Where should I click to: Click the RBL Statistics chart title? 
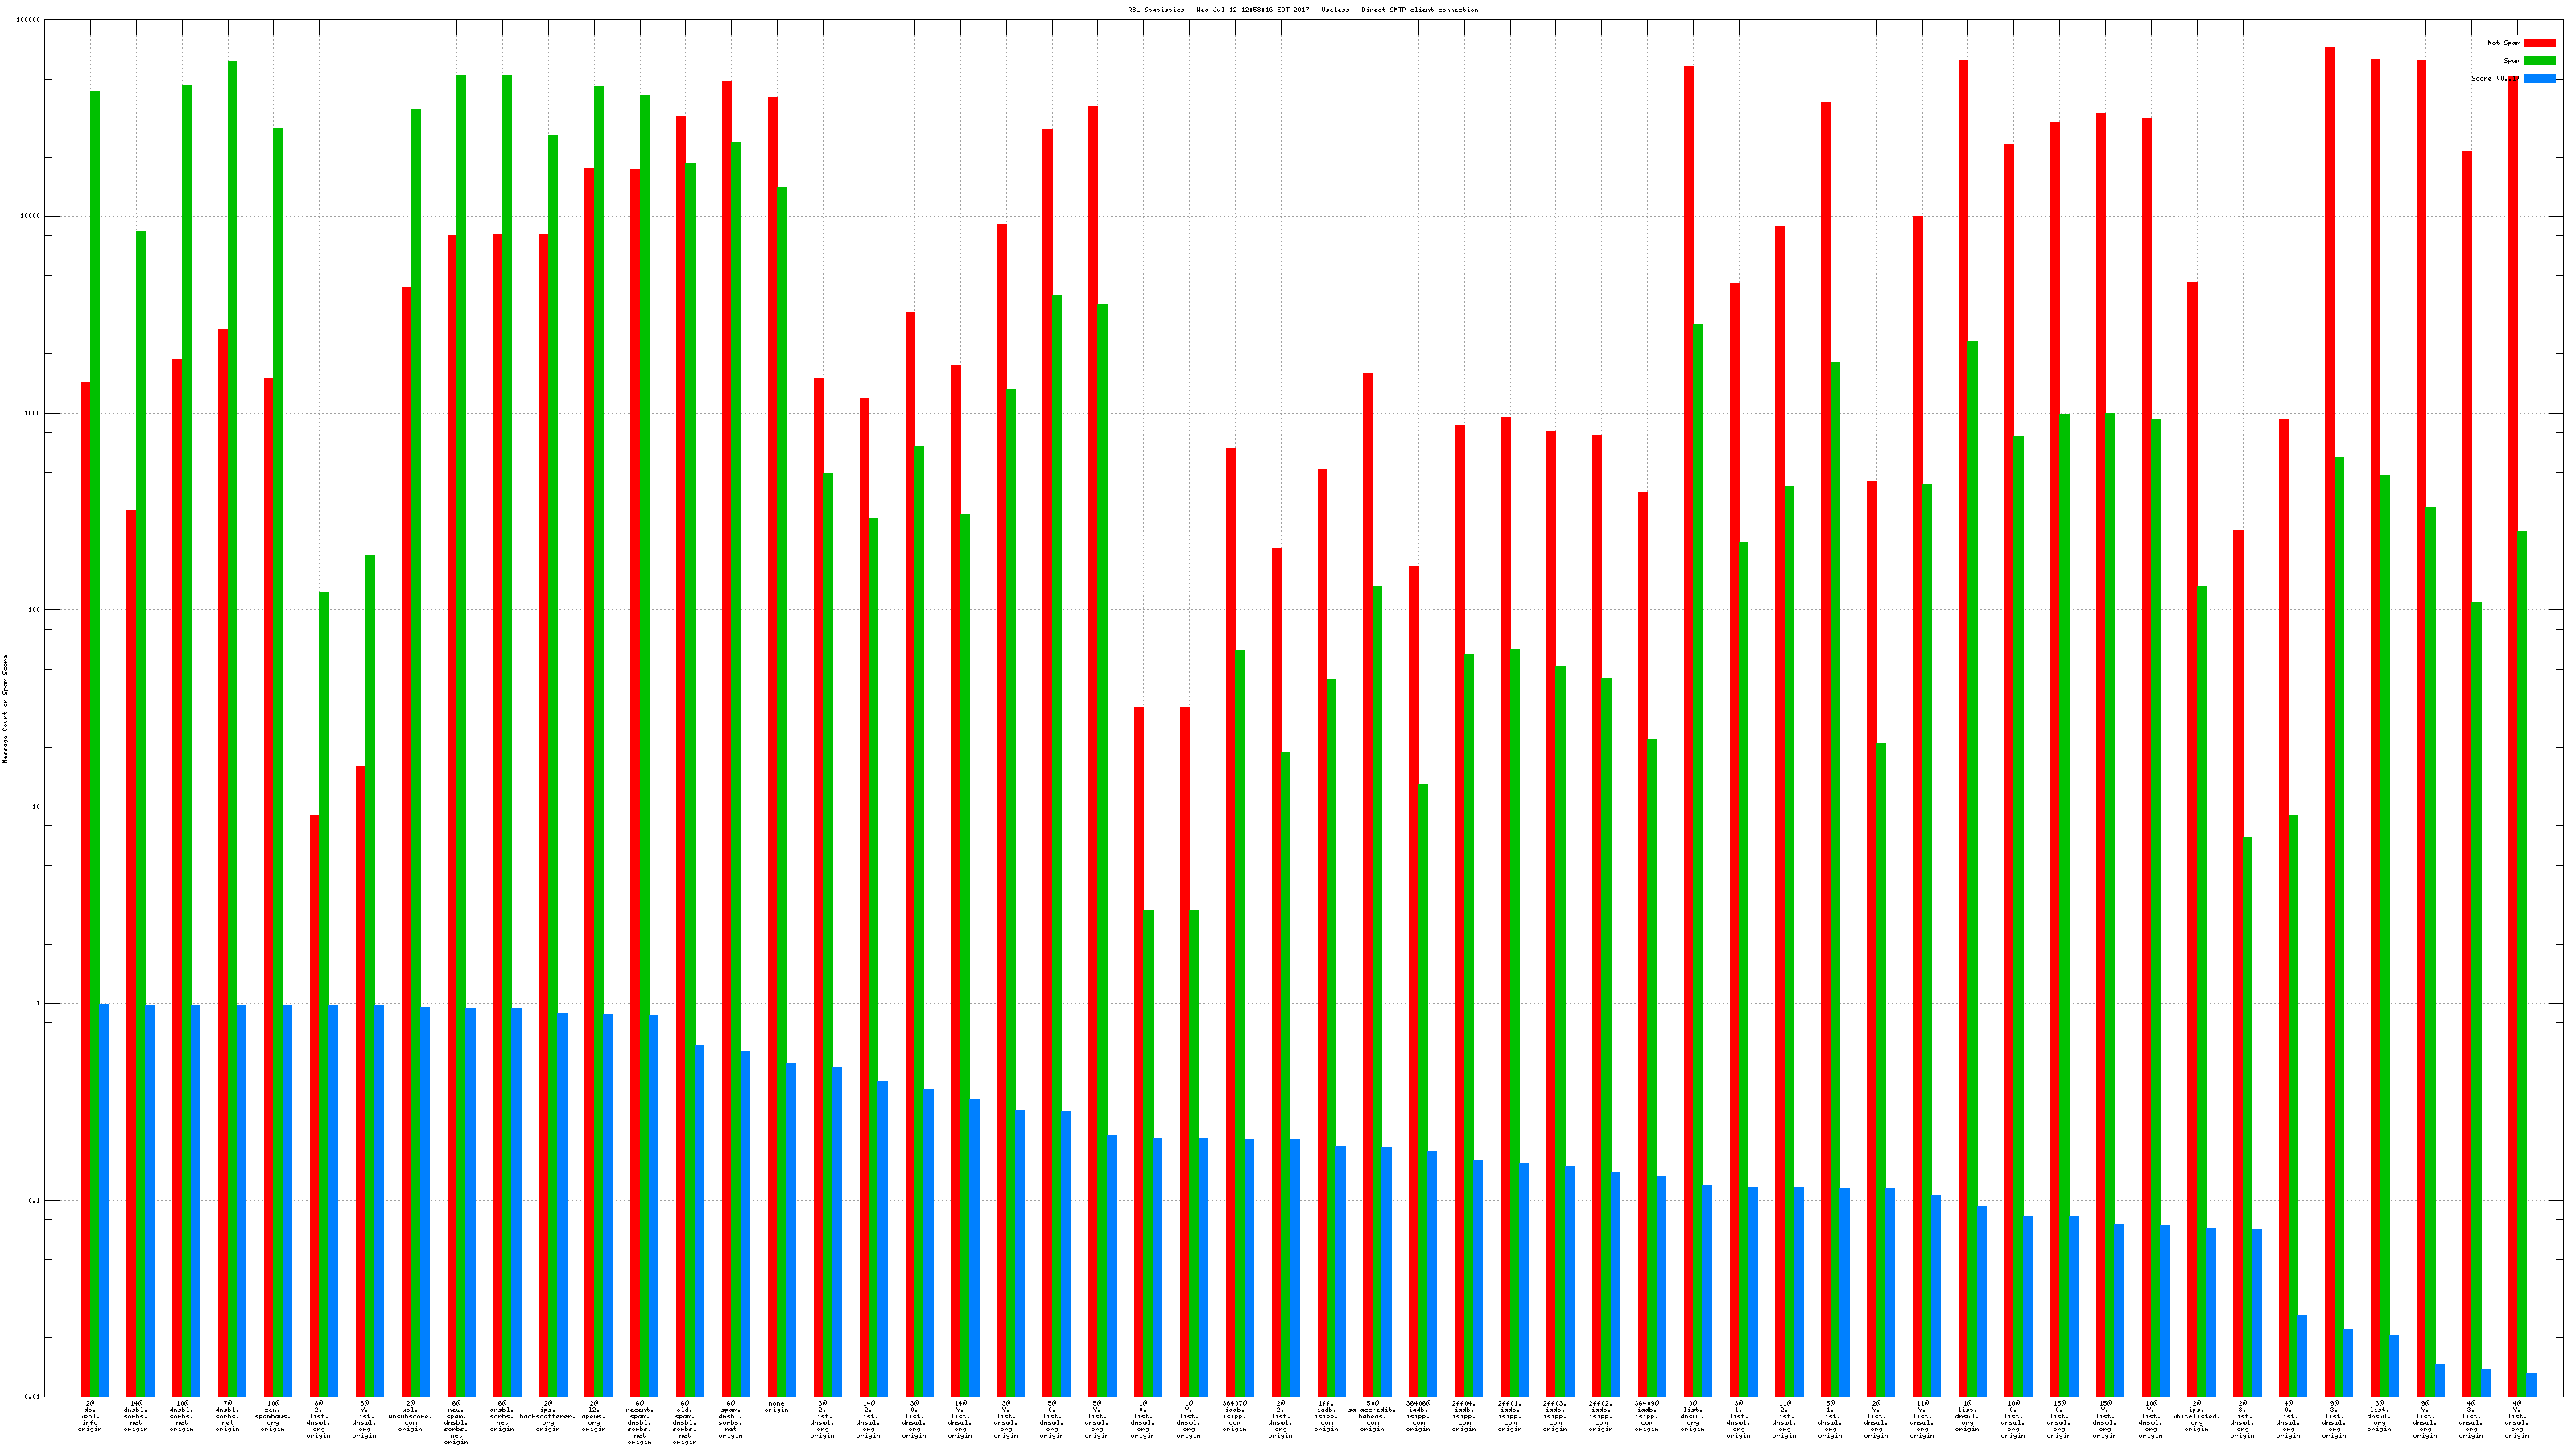click(1302, 10)
